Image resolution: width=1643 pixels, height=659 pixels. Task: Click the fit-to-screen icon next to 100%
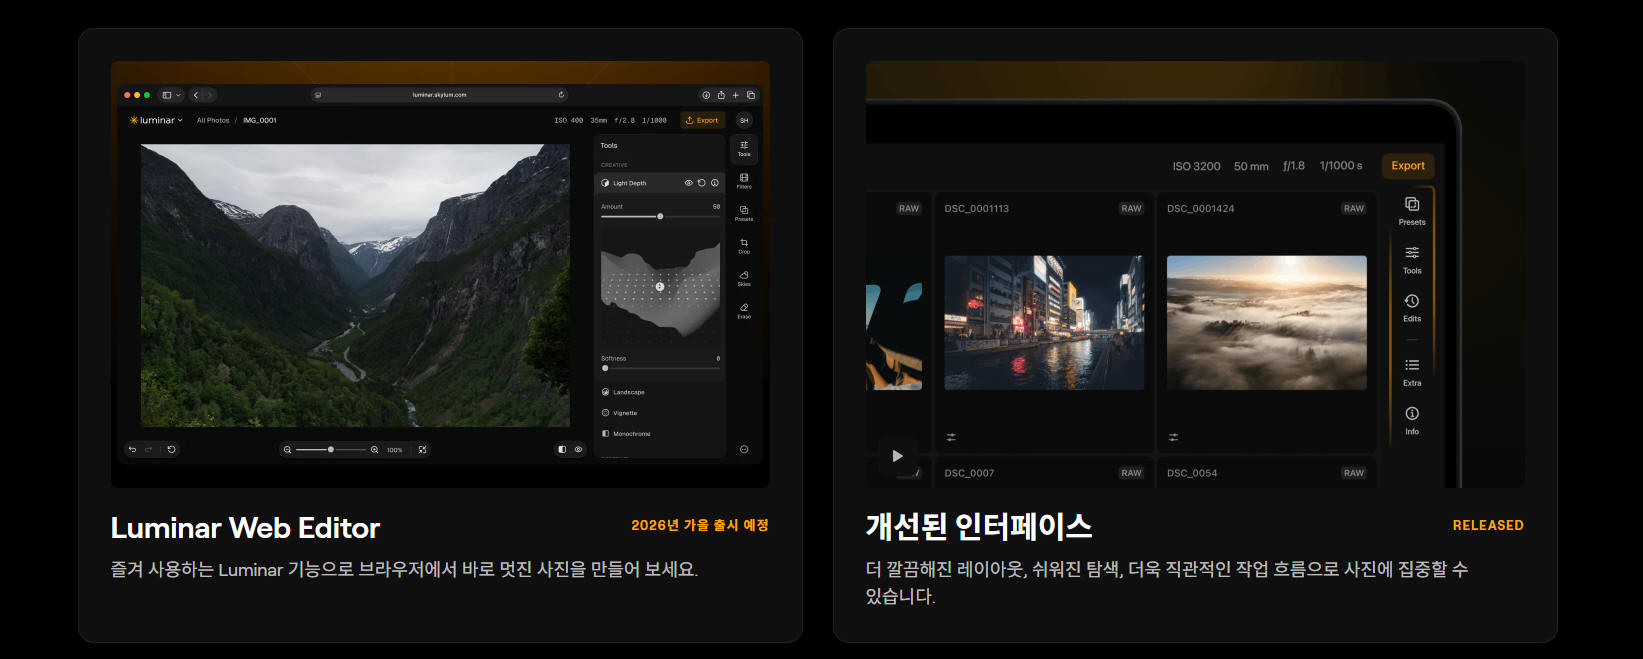click(422, 450)
